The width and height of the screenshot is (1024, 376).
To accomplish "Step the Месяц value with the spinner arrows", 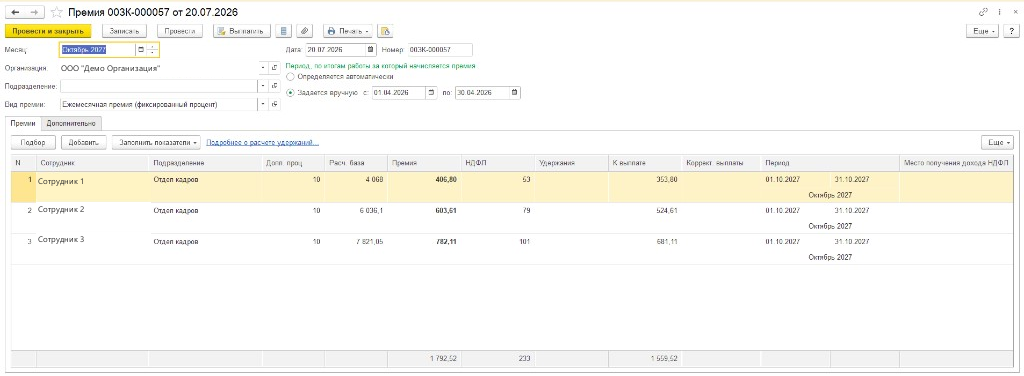I will pyautogui.click(x=153, y=50).
